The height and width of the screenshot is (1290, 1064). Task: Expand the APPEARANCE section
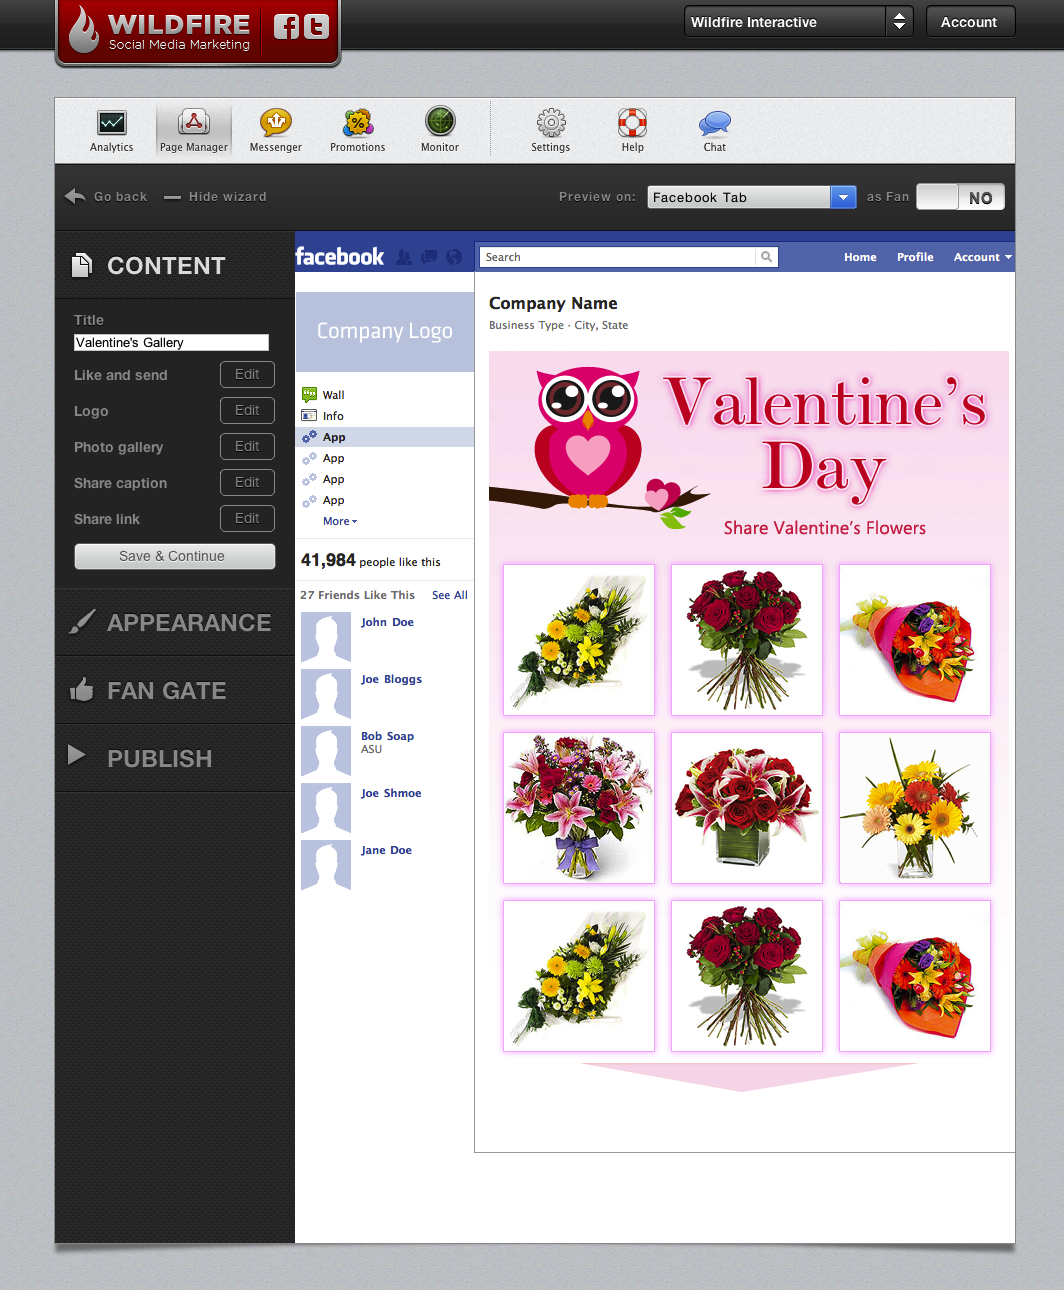click(x=175, y=622)
